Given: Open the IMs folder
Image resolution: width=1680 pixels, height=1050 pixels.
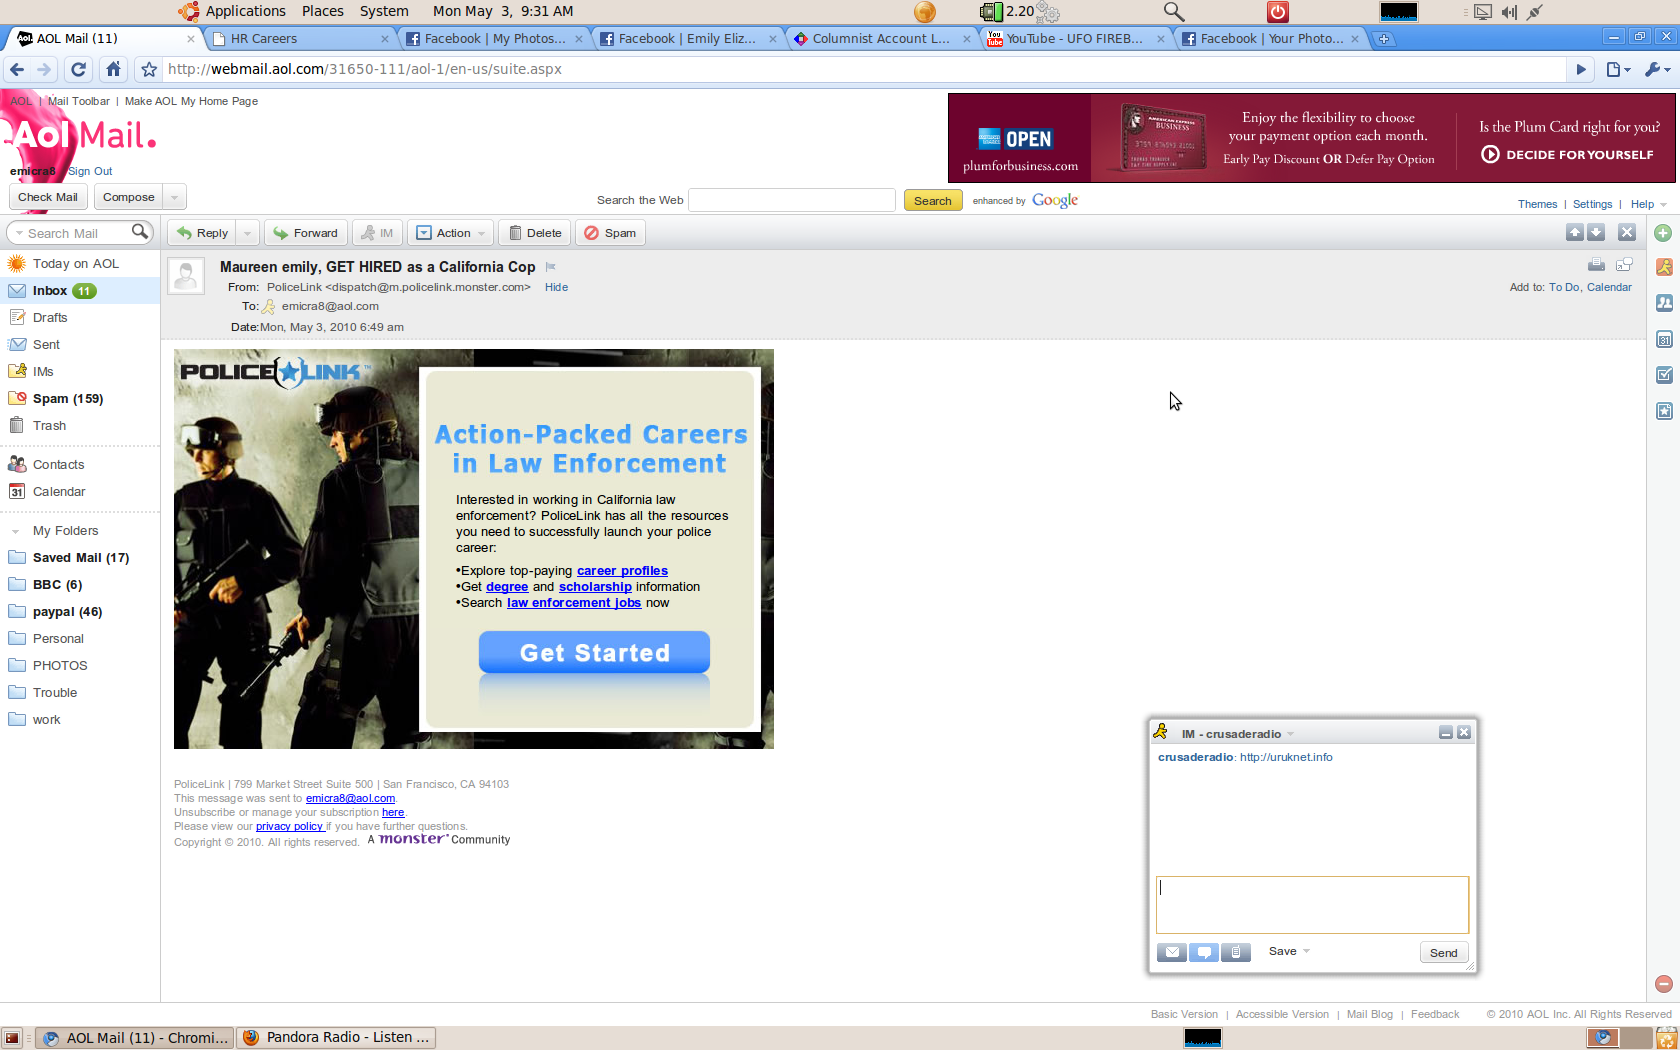Looking at the screenshot, I should [43, 372].
